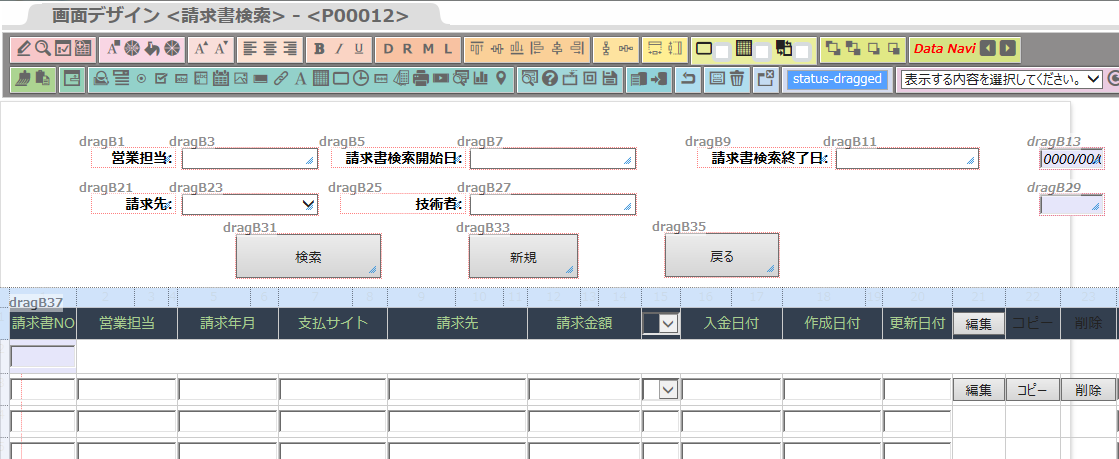Image resolution: width=1119 pixels, height=459 pixels.
Task: Increase font size with A-up icon
Action: 201,49
